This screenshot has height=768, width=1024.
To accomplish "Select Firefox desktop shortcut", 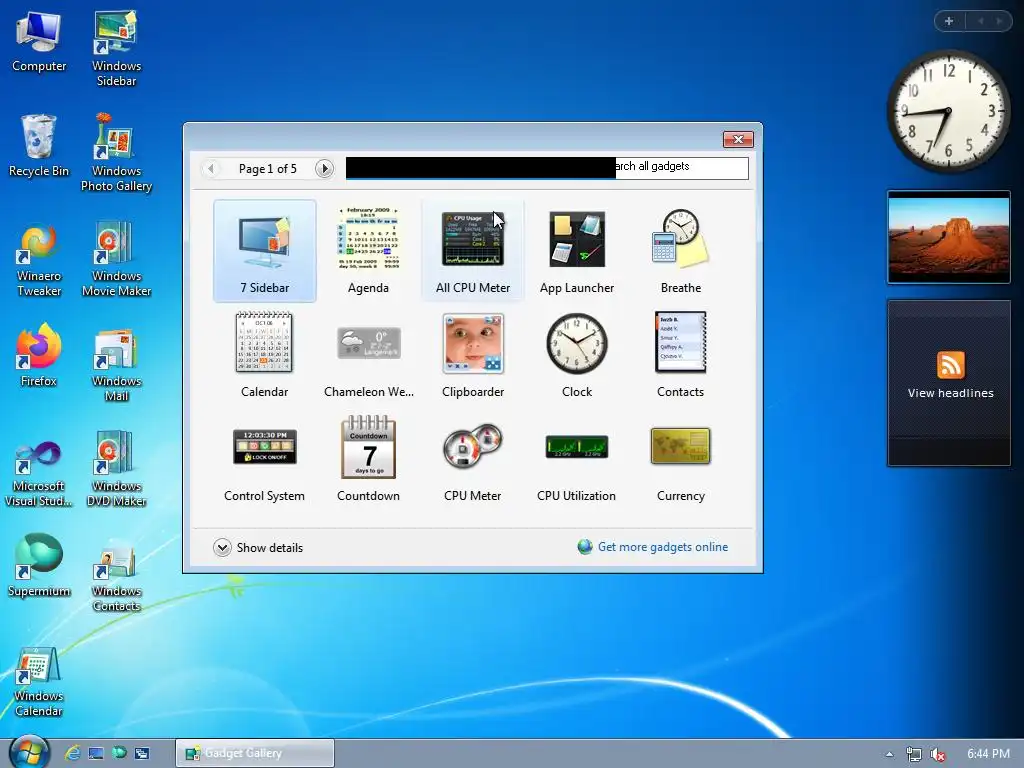I will pyautogui.click(x=39, y=356).
